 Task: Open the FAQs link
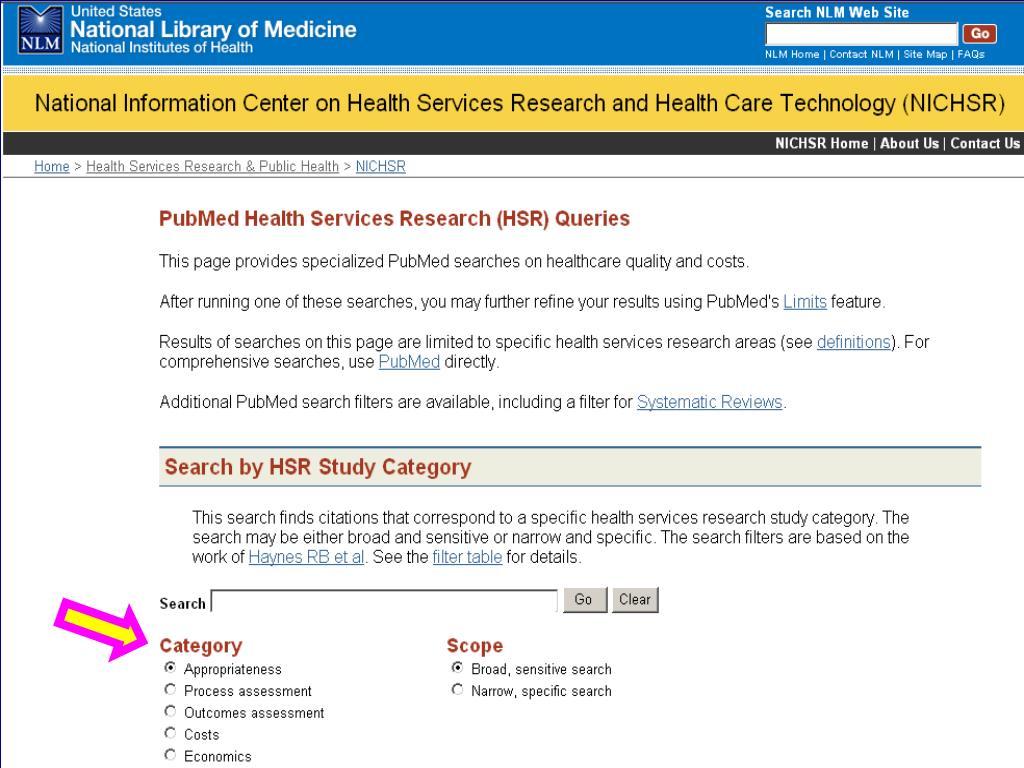tap(970, 54)
